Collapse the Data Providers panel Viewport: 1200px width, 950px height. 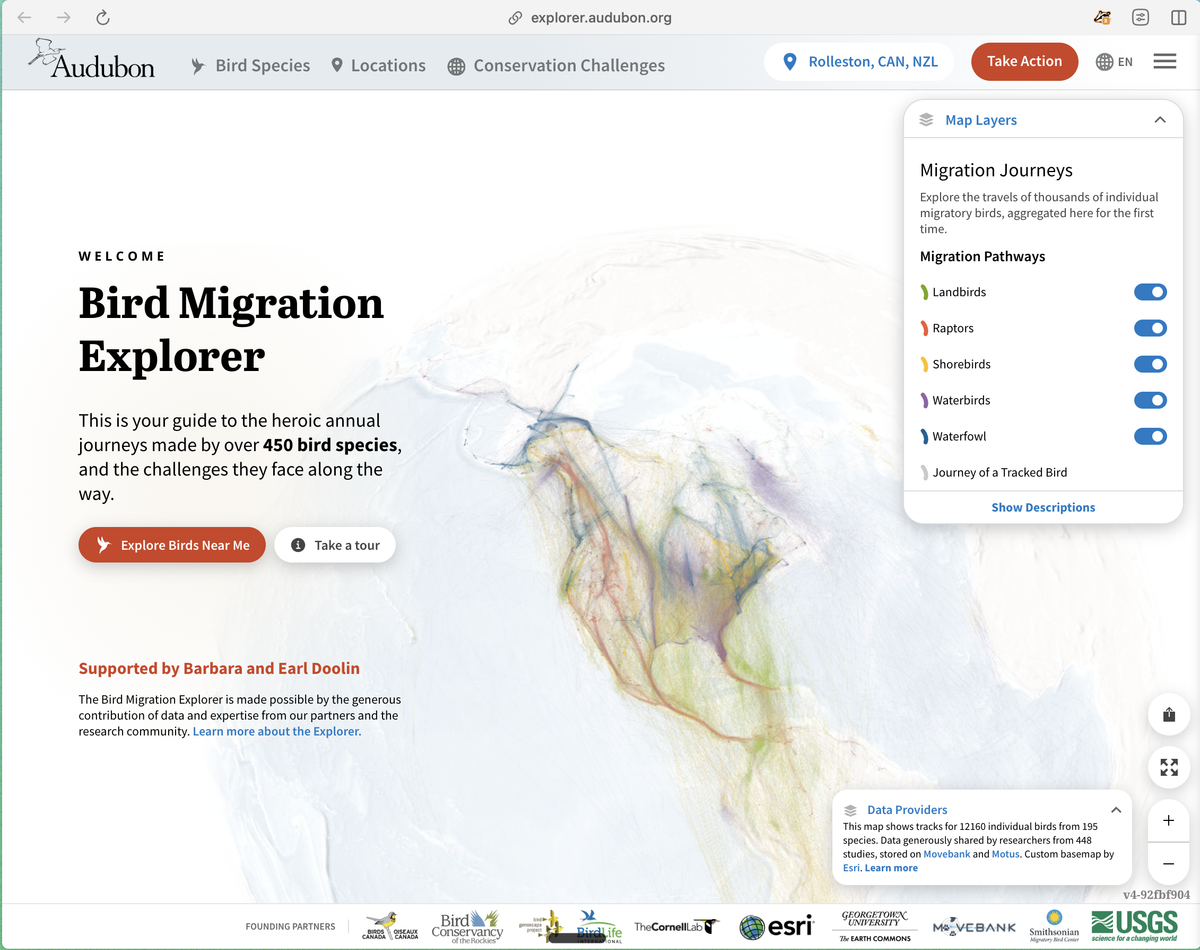click(1116, 810)
